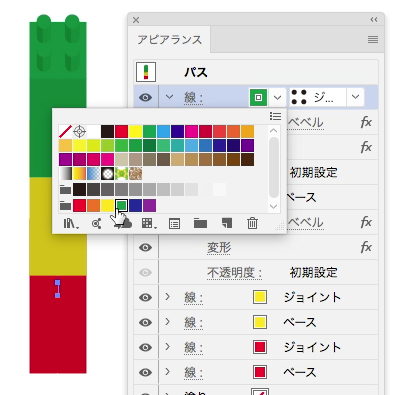Click the path thumbnail beside パス
Image resolution: width=408 pixels, height=395 pixels.
(146, 72)
